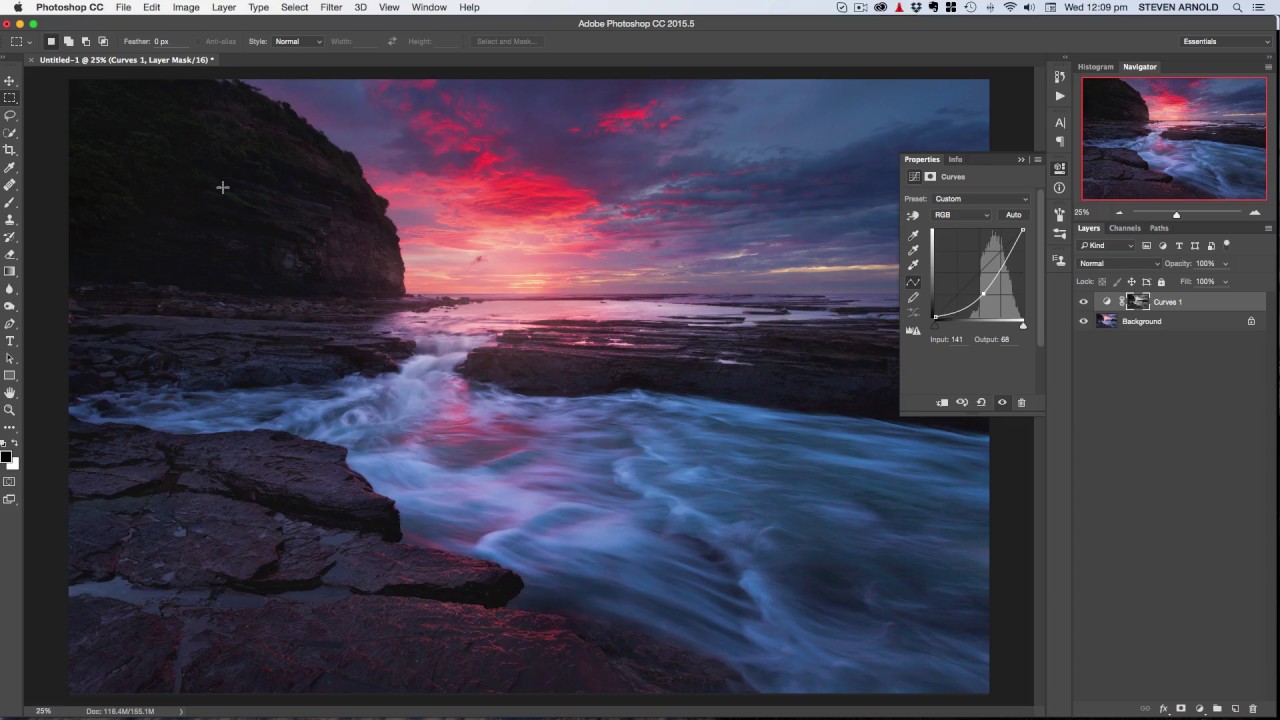Select the Hand tool

click(x=10, y=393)
